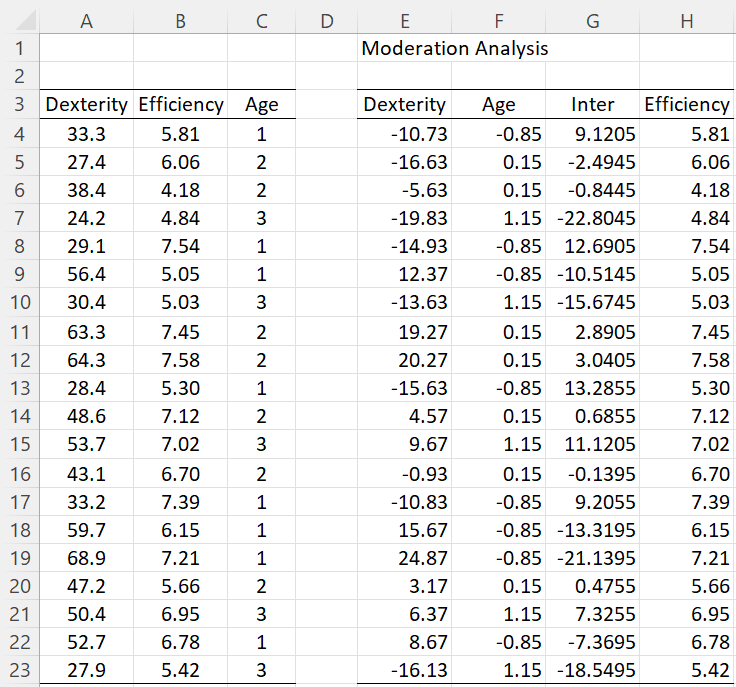
Task: Select the Dexterity header in column A
Action: [x=86, y=104]
